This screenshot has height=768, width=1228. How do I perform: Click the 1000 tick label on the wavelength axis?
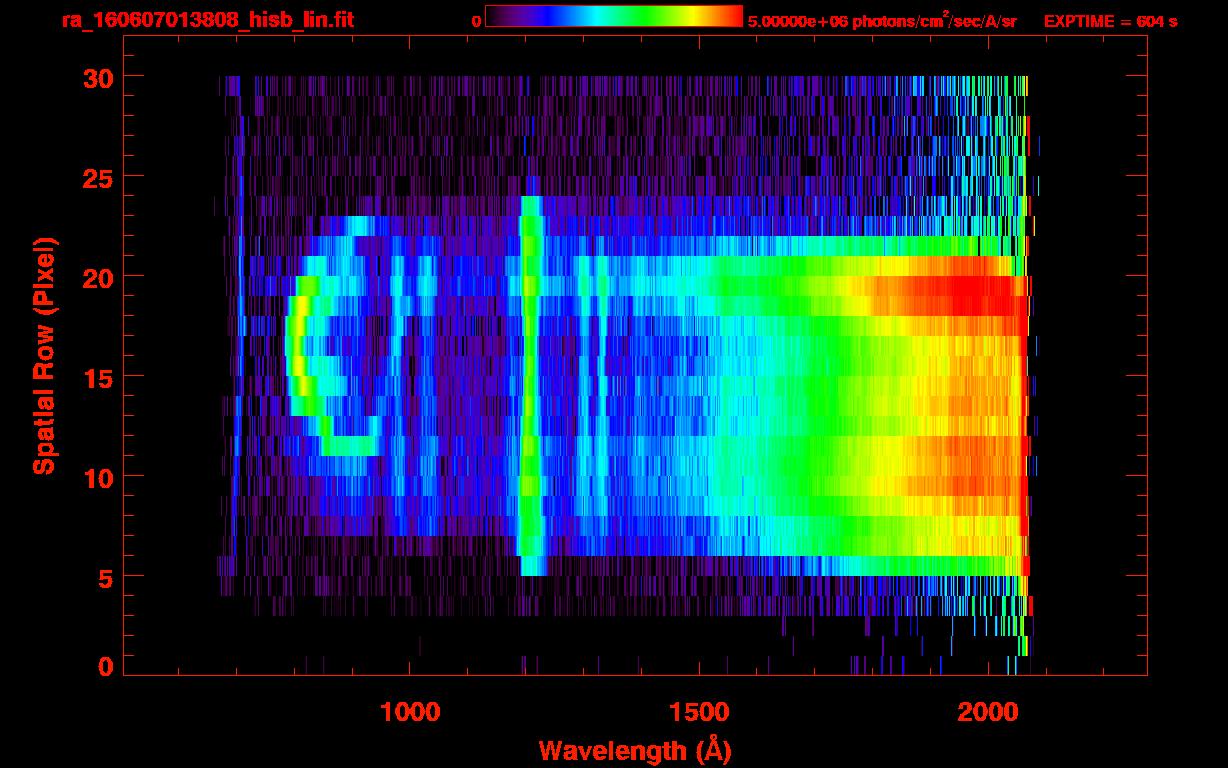pos(410,712)
